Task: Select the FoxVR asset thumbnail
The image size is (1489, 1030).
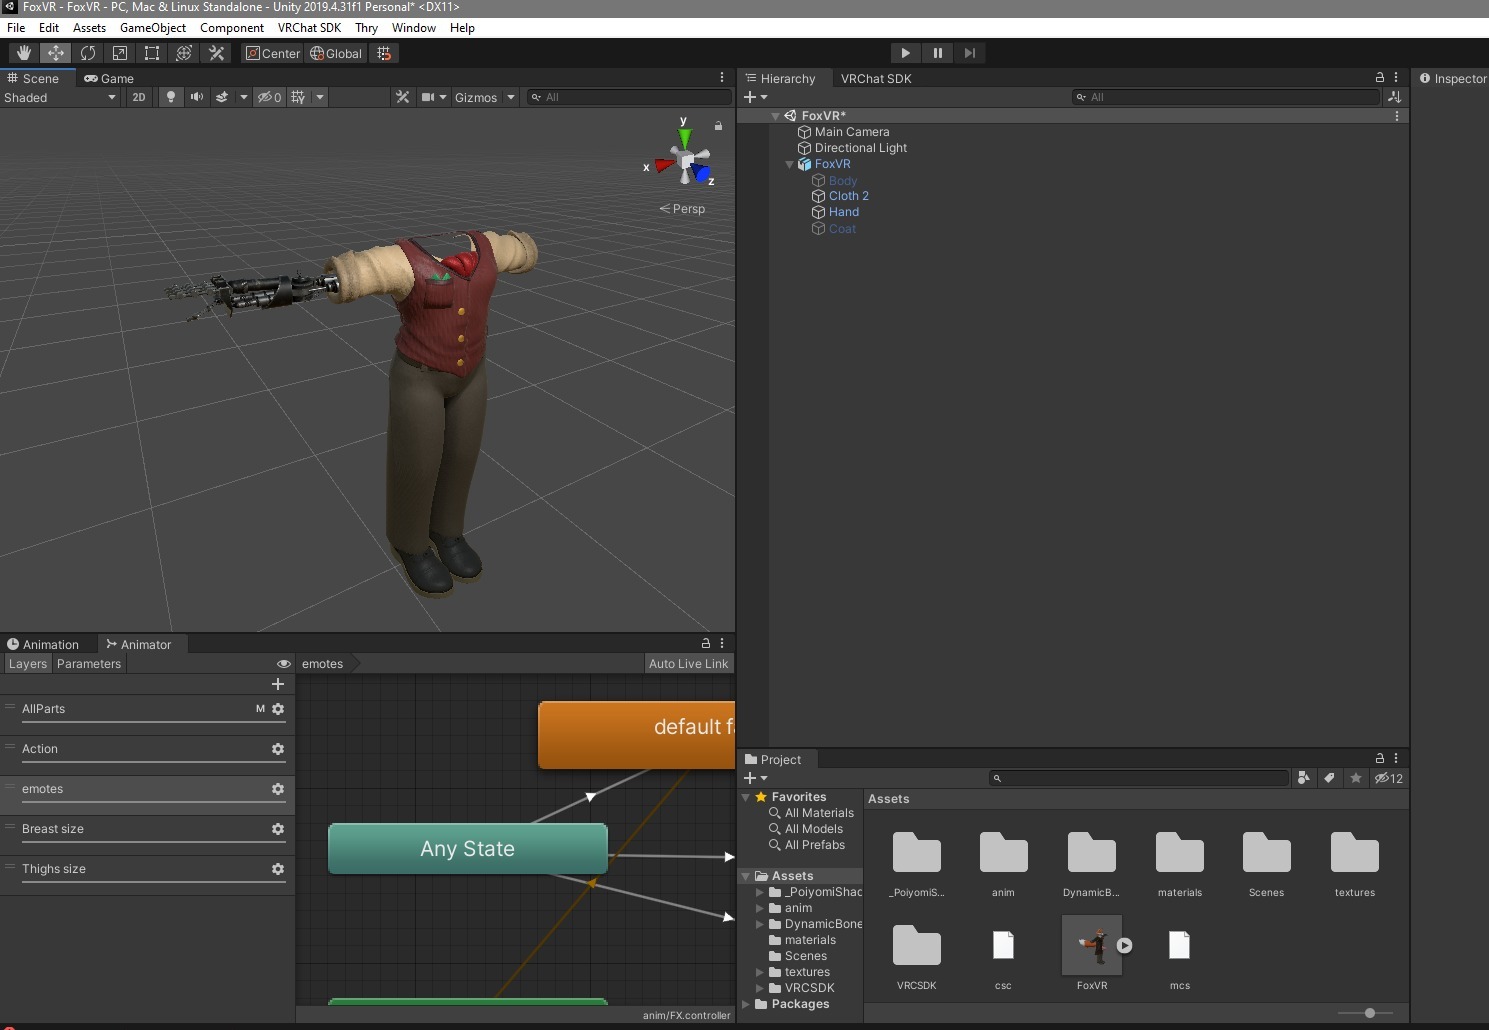Action: click(1091, 945)
